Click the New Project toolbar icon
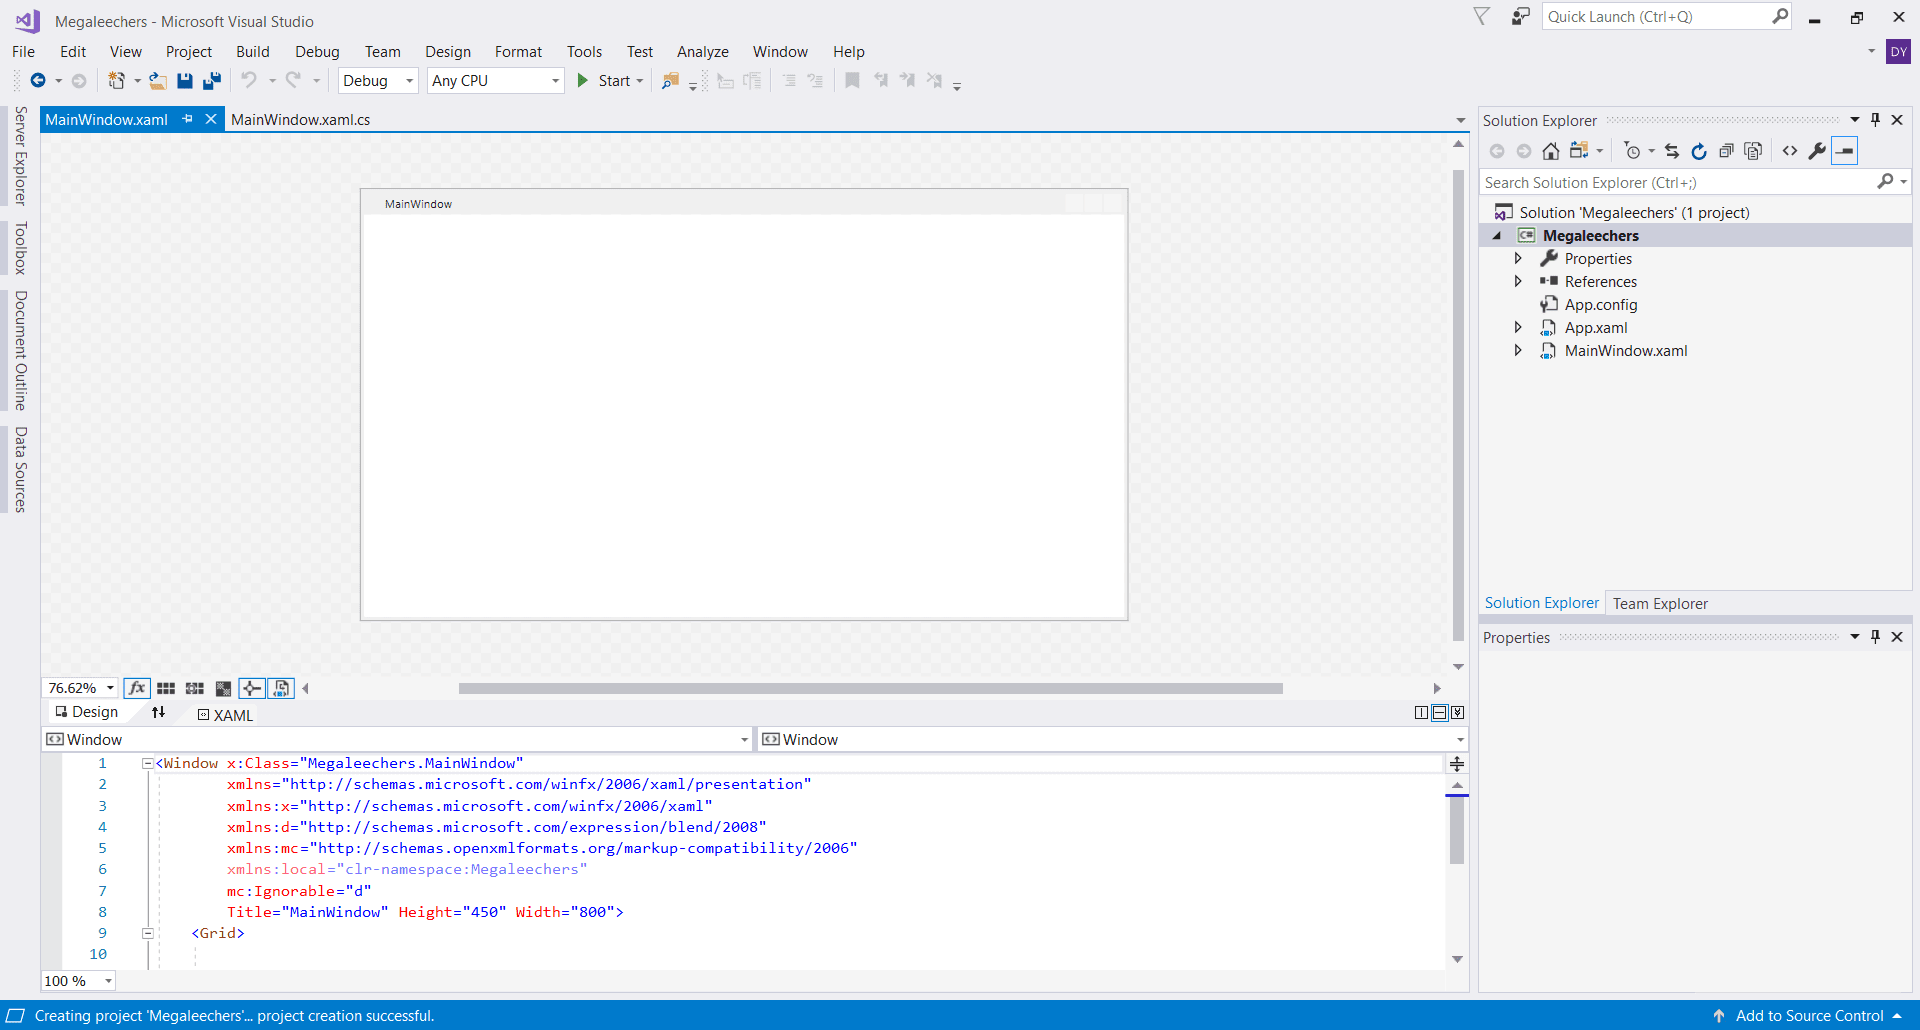 point(117,81)
